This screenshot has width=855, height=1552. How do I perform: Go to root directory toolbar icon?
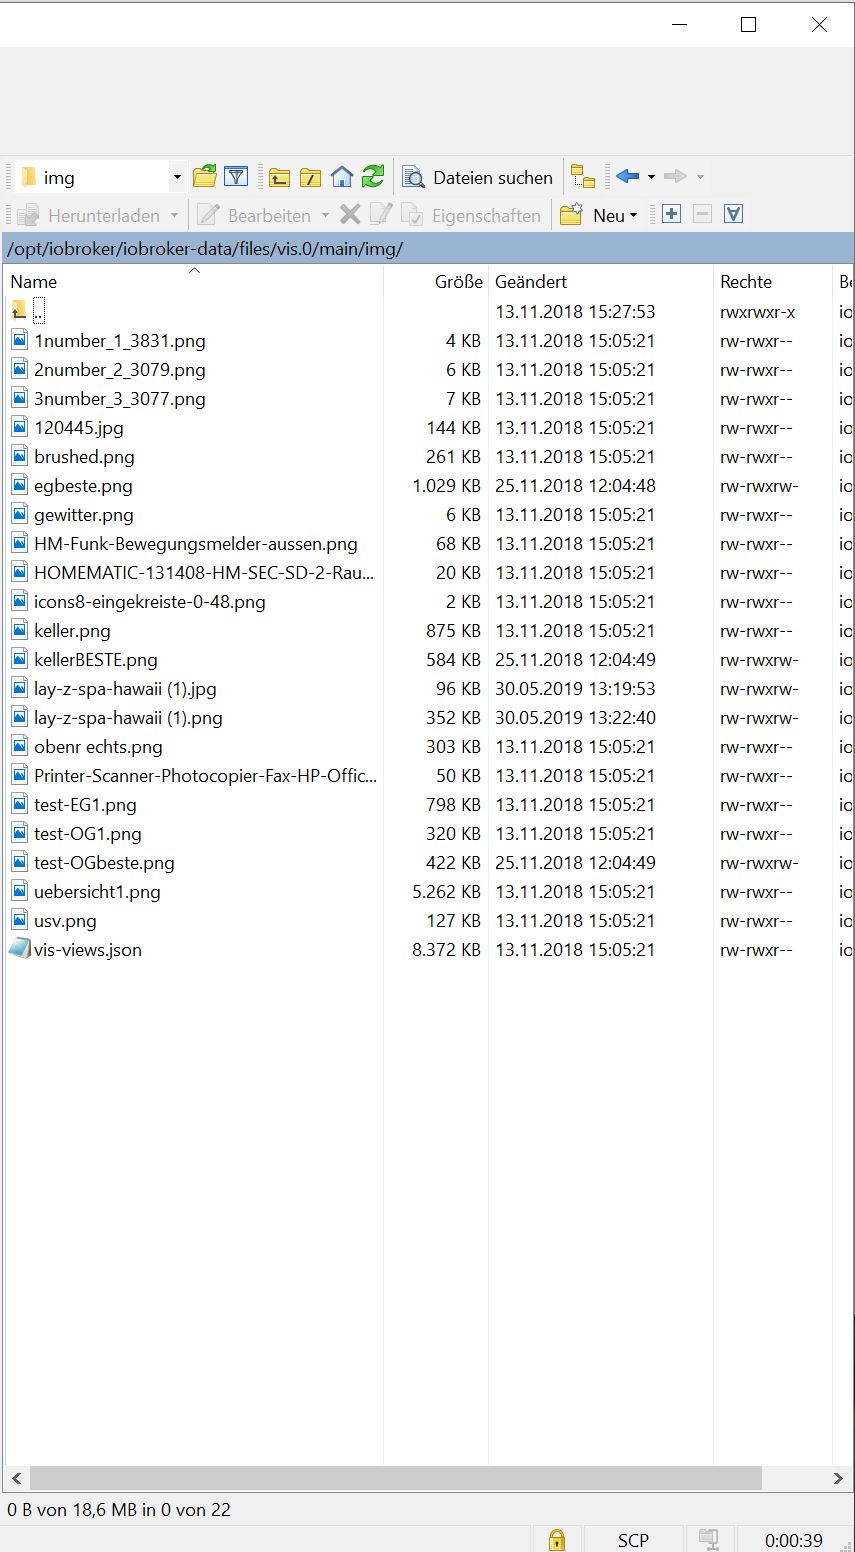point(311,178)
